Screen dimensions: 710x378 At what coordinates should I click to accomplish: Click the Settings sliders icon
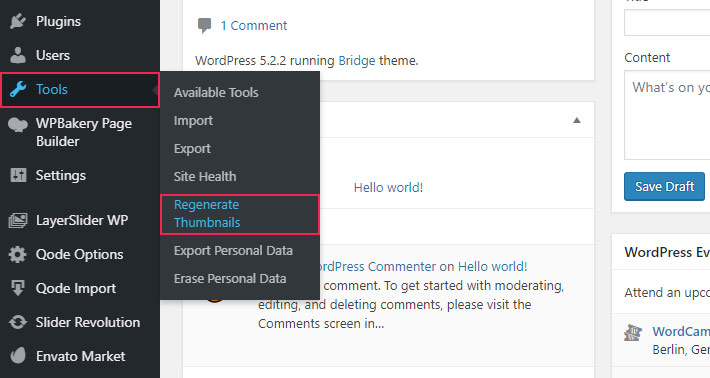coord(18,175)
